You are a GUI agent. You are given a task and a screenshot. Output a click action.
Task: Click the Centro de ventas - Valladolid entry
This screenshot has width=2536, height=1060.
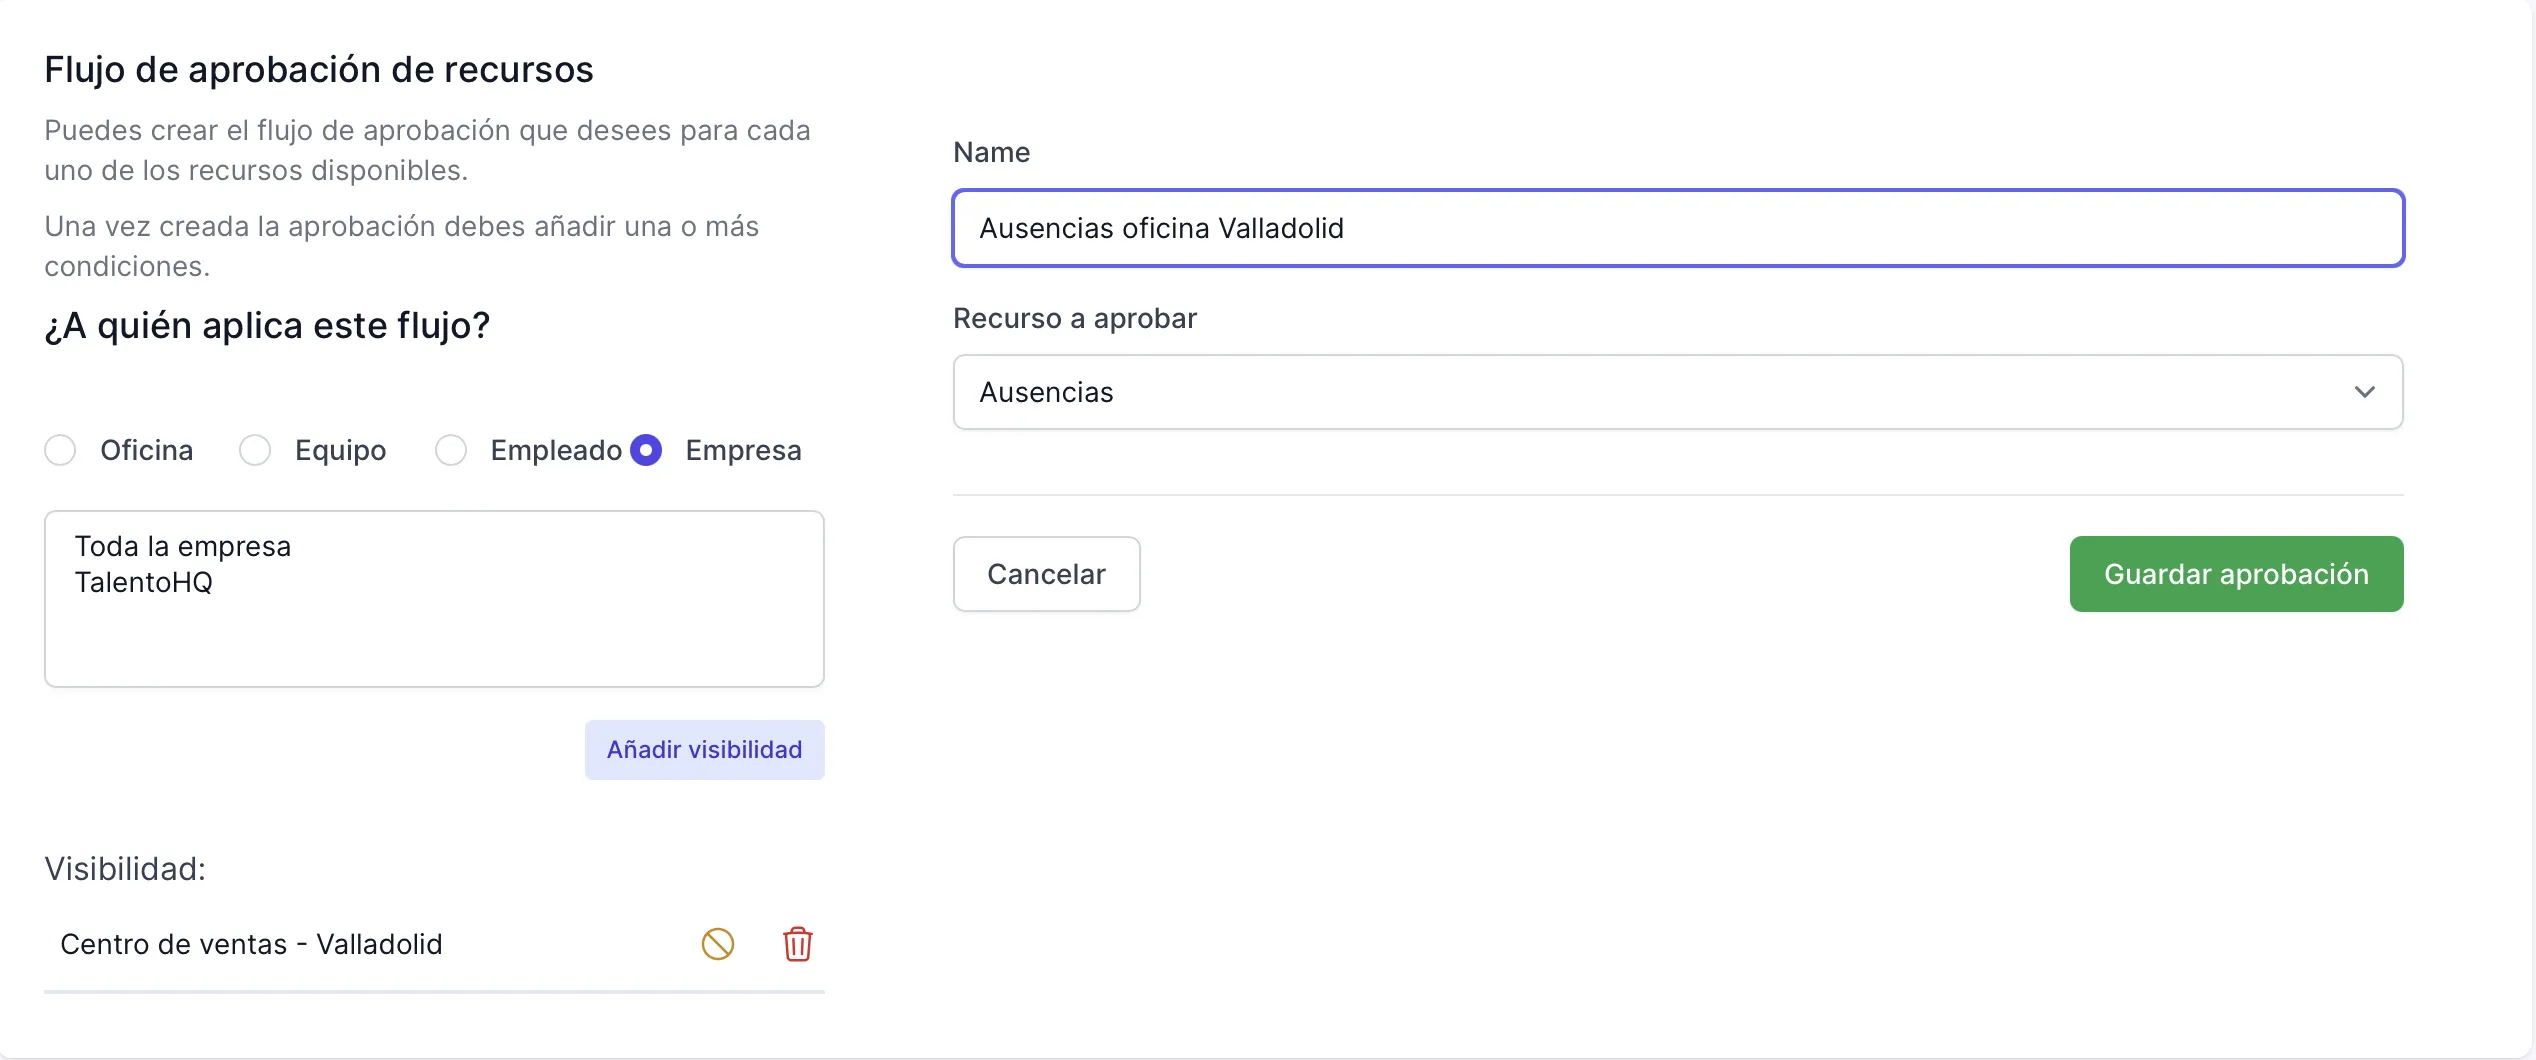tap(251, 943)
